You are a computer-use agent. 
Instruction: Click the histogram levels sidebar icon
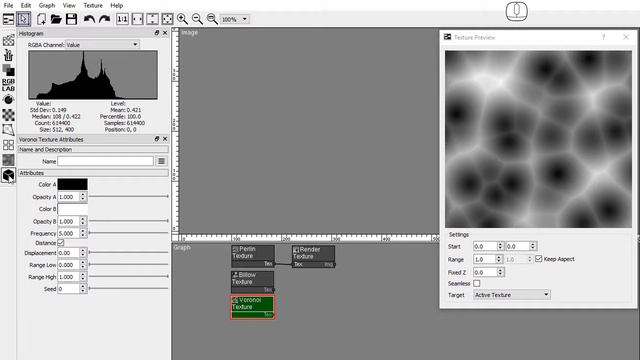click(x=8, y=55)
